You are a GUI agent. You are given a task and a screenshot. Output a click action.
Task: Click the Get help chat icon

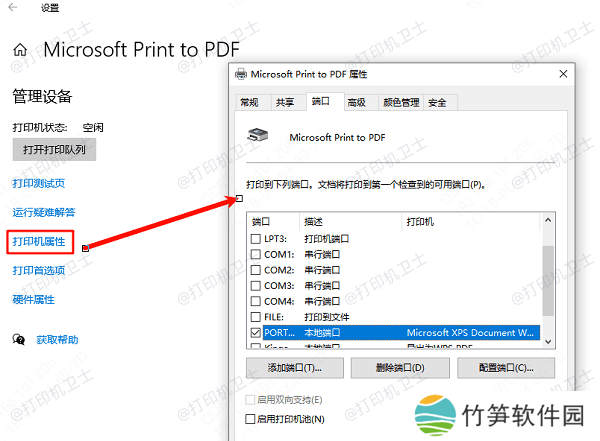[x=19, y=339]
